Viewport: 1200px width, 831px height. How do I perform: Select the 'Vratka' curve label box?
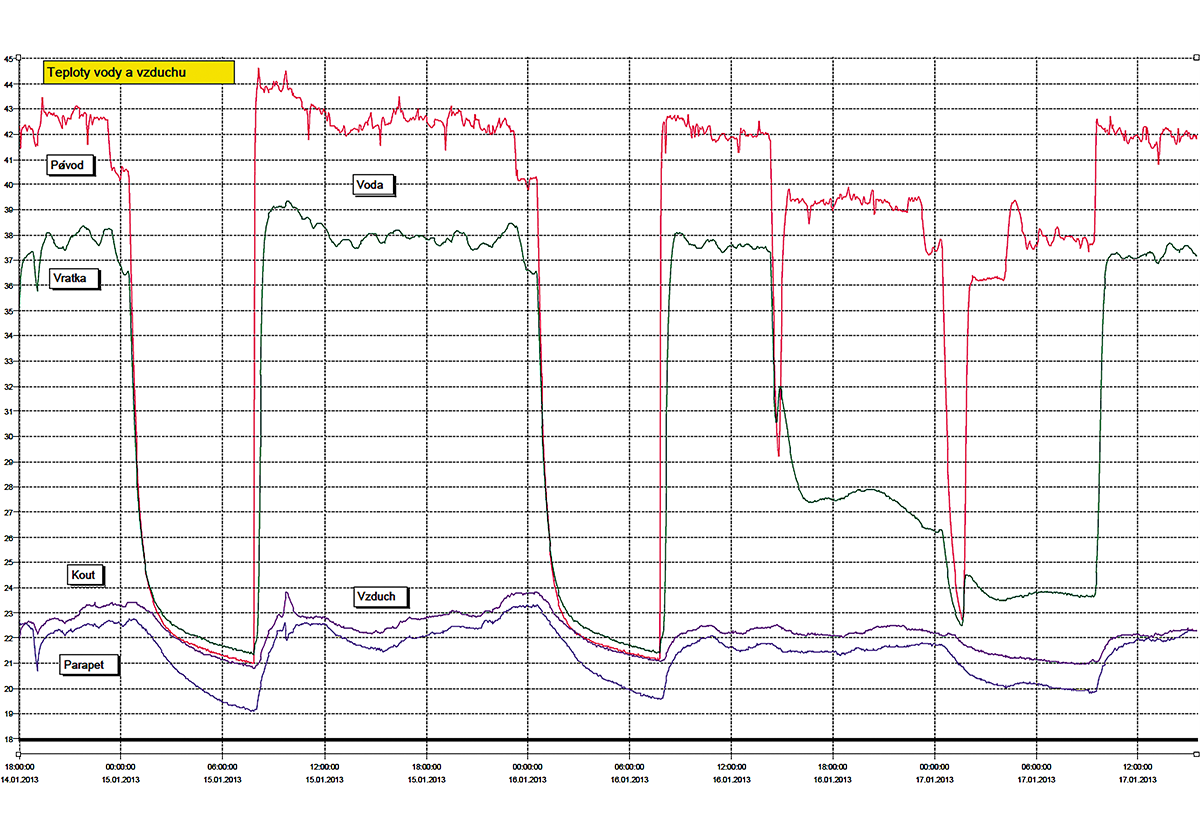[x=73, y=279]
